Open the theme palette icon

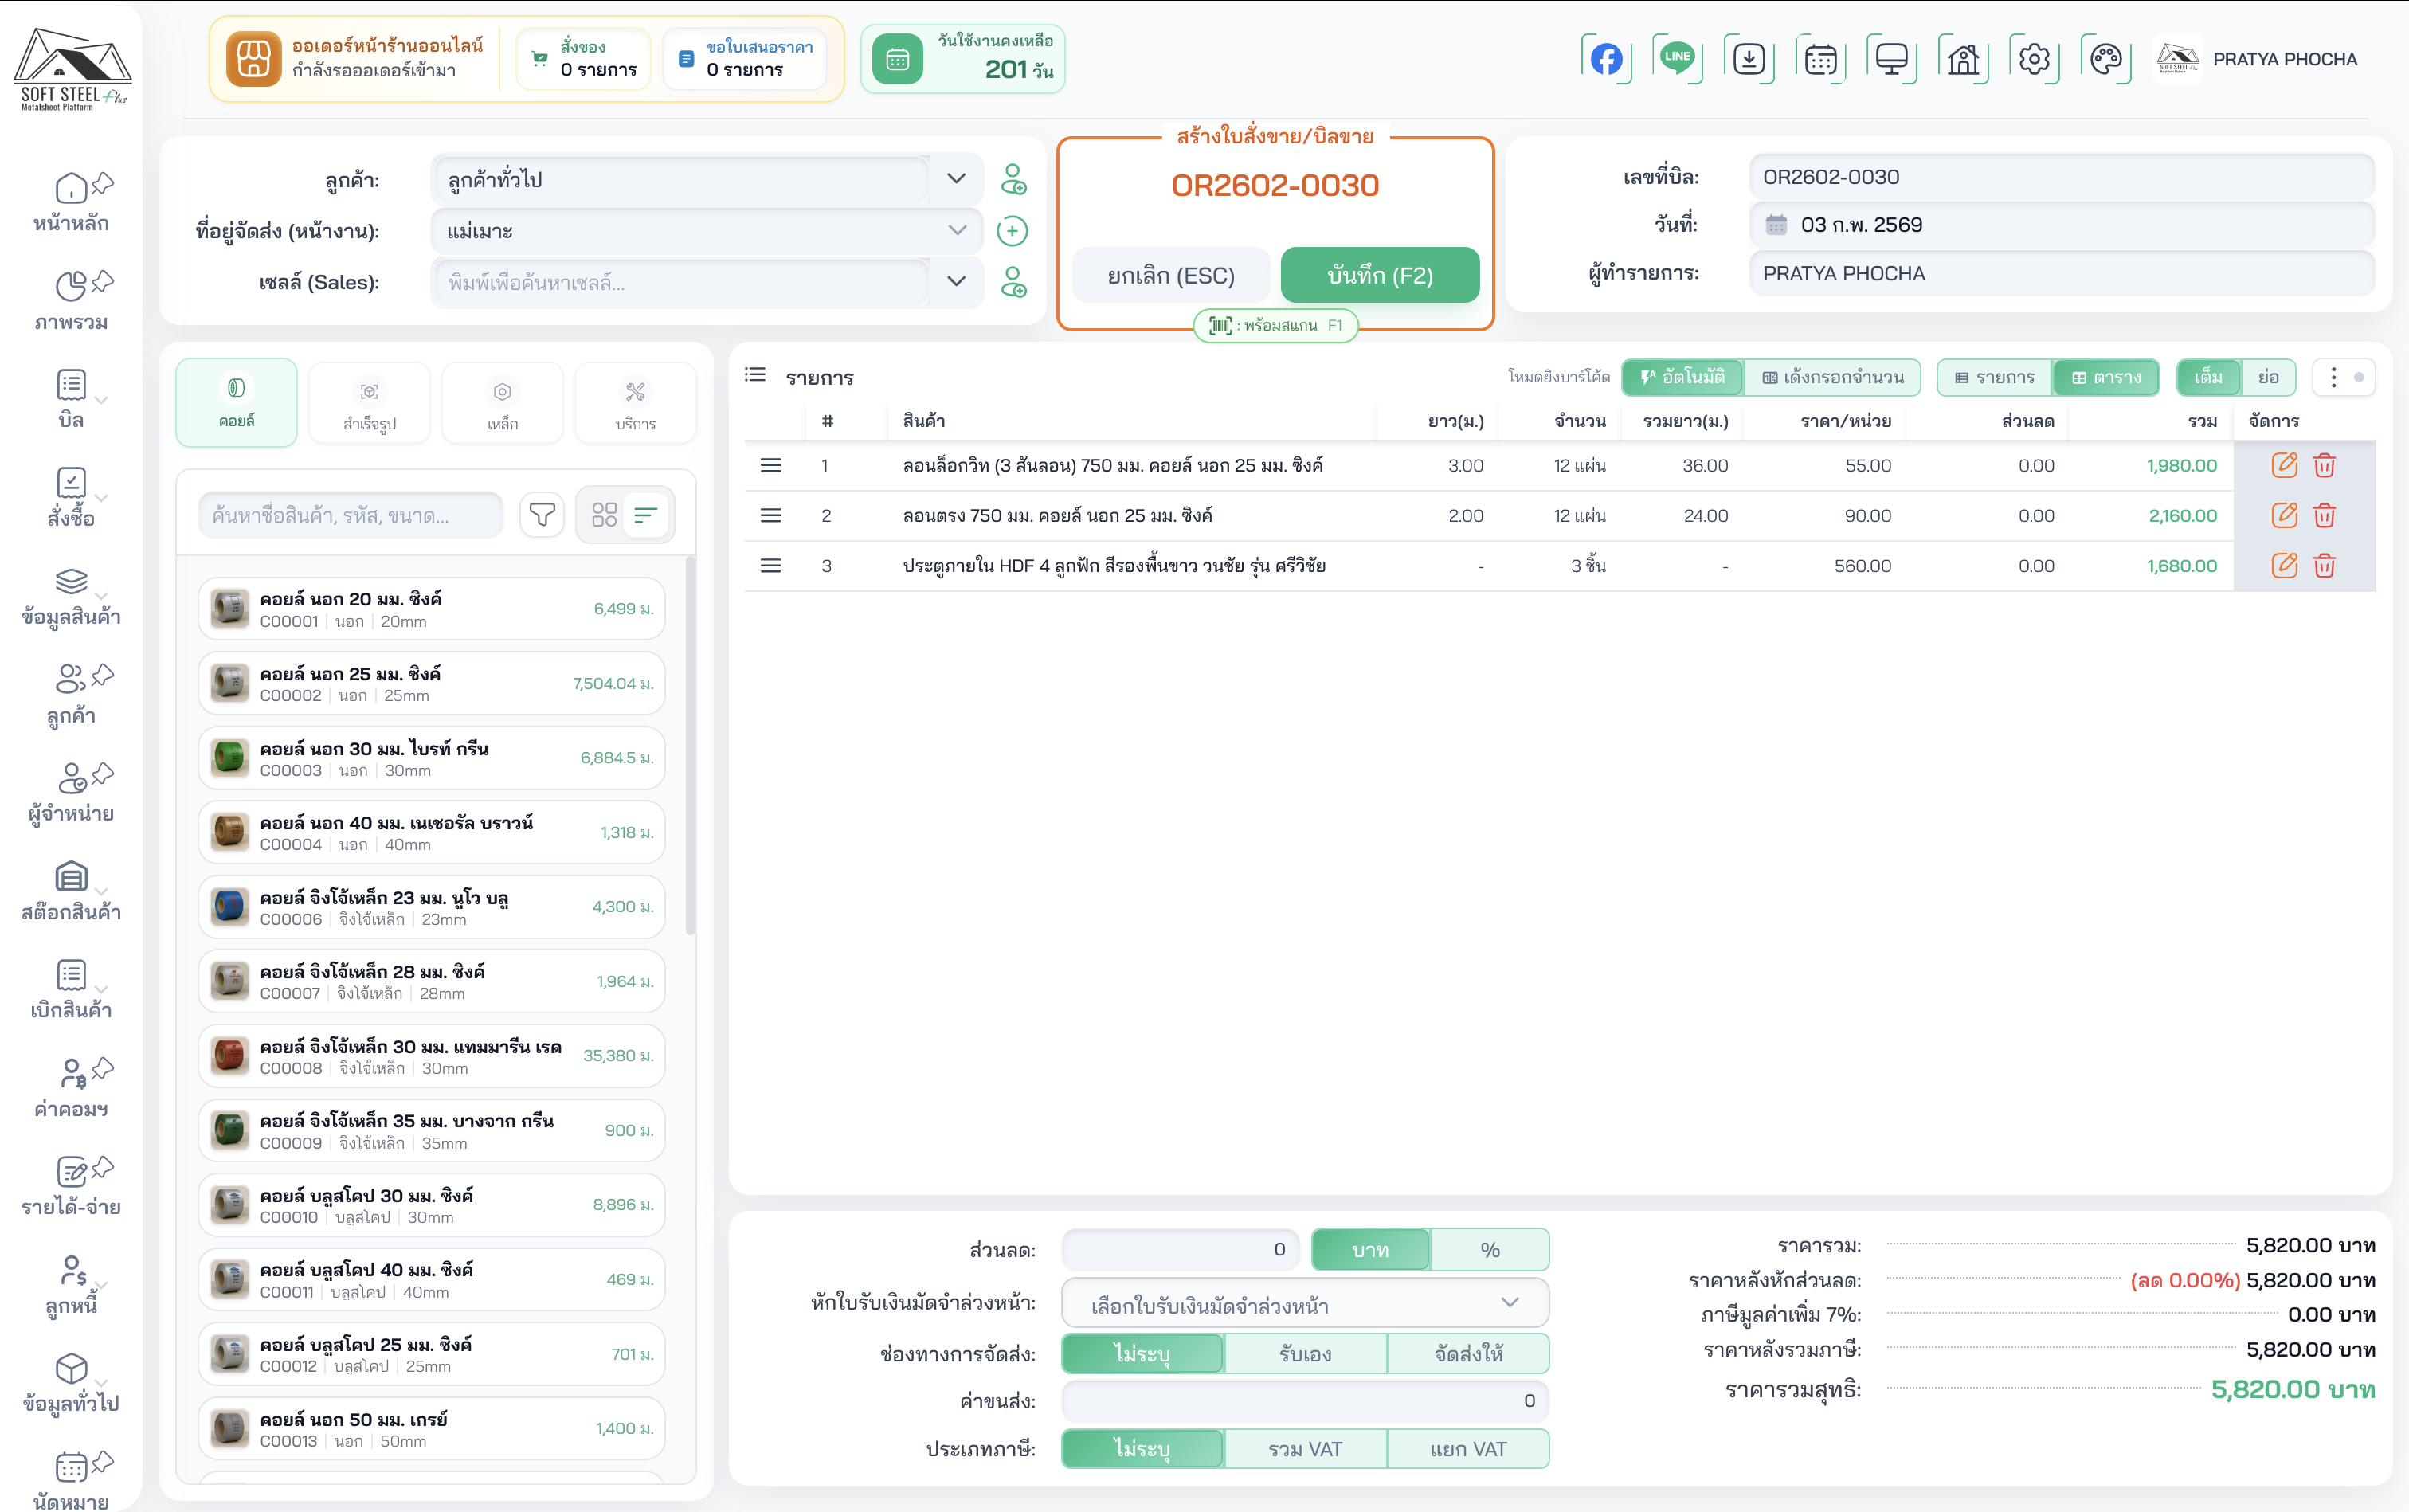(2105, 59)
